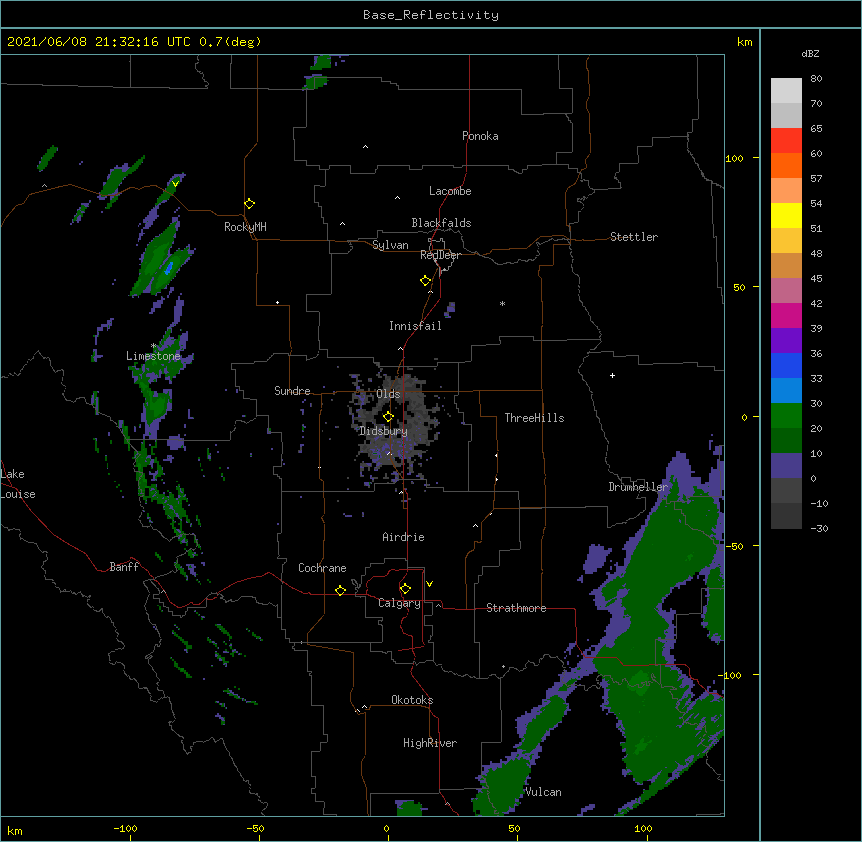Click the Banff label

tap(124, 567)
